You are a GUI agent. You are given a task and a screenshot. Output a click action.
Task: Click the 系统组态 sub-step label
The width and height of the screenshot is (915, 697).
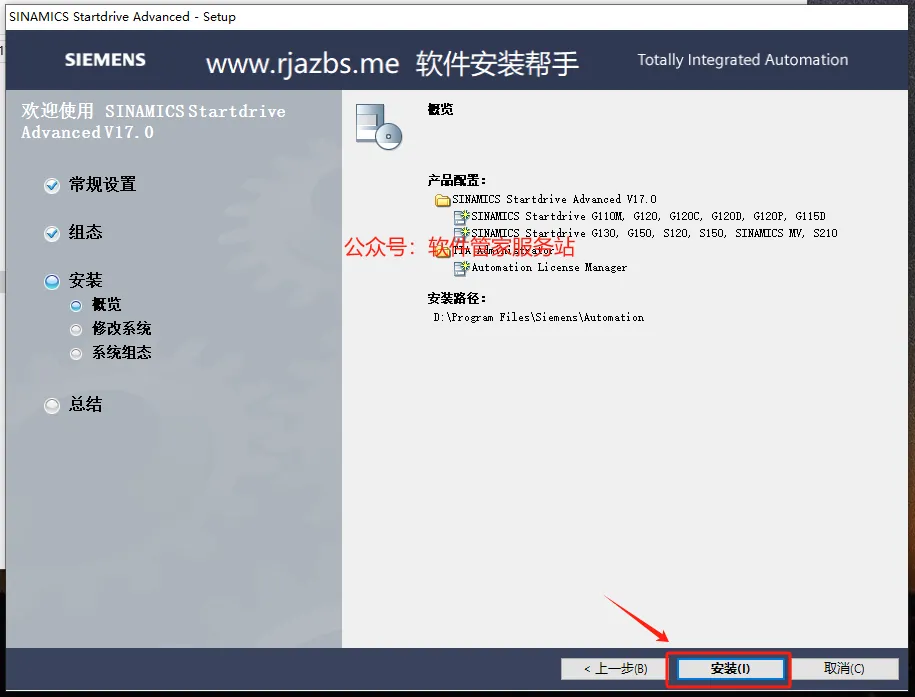coord(121,353)
